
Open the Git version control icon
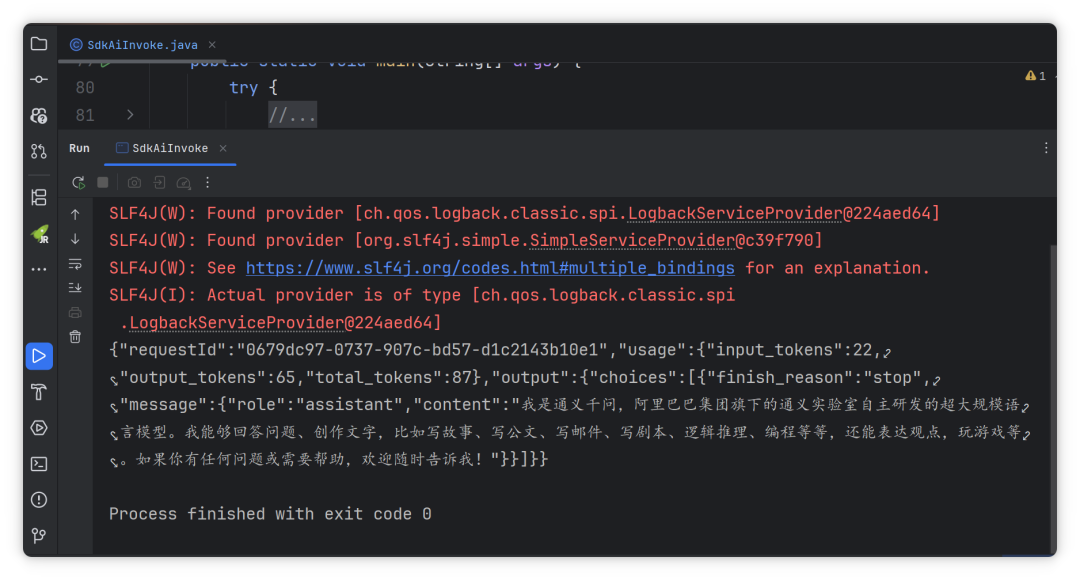pyautogui.click(x=39, y=535)
